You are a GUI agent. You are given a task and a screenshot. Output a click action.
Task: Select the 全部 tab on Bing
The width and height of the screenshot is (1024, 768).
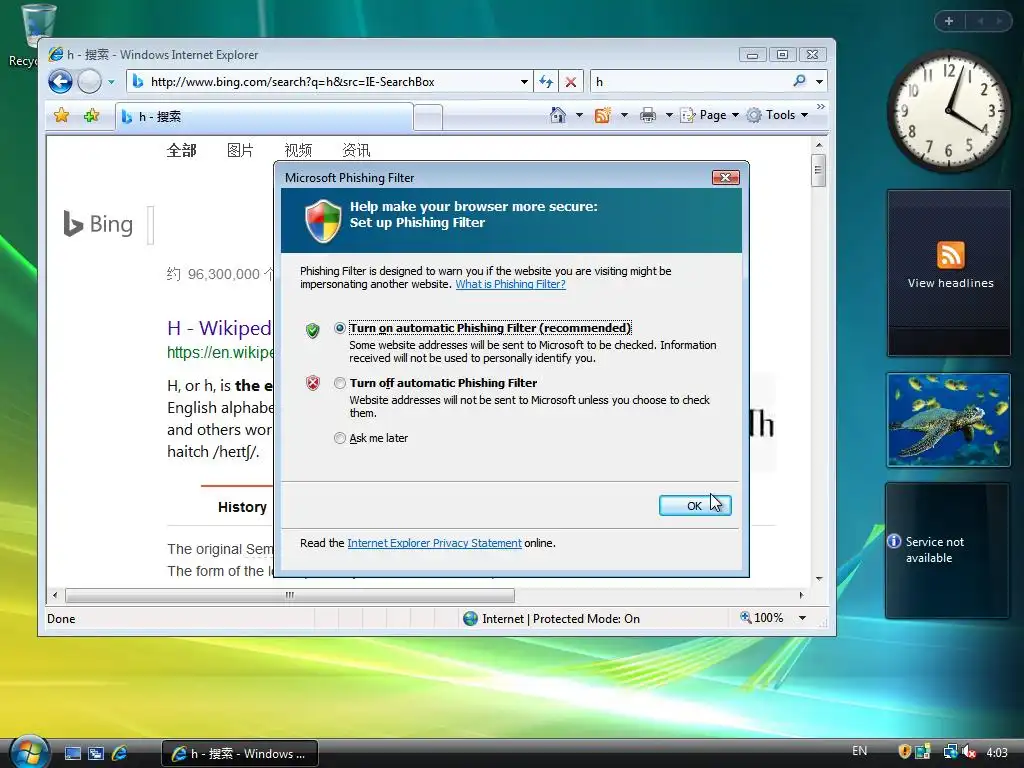pyautogui.click(x=182, y=151)
